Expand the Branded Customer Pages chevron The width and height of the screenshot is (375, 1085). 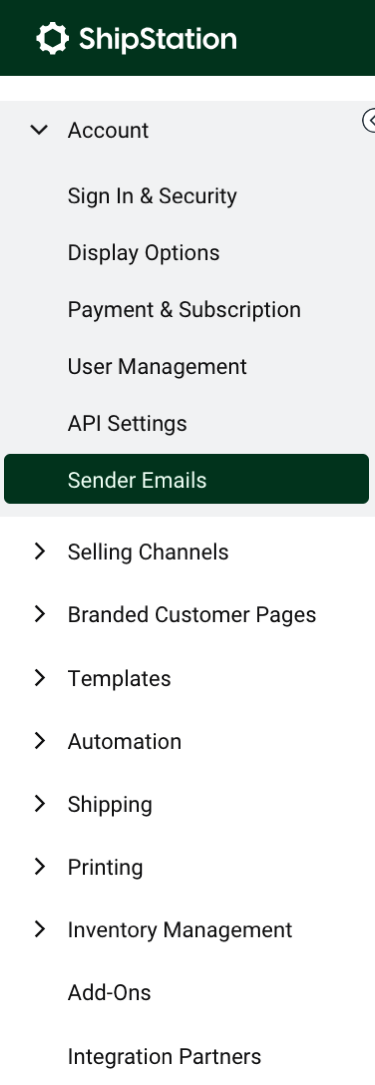pyautogui.click(x=39, y=614)
